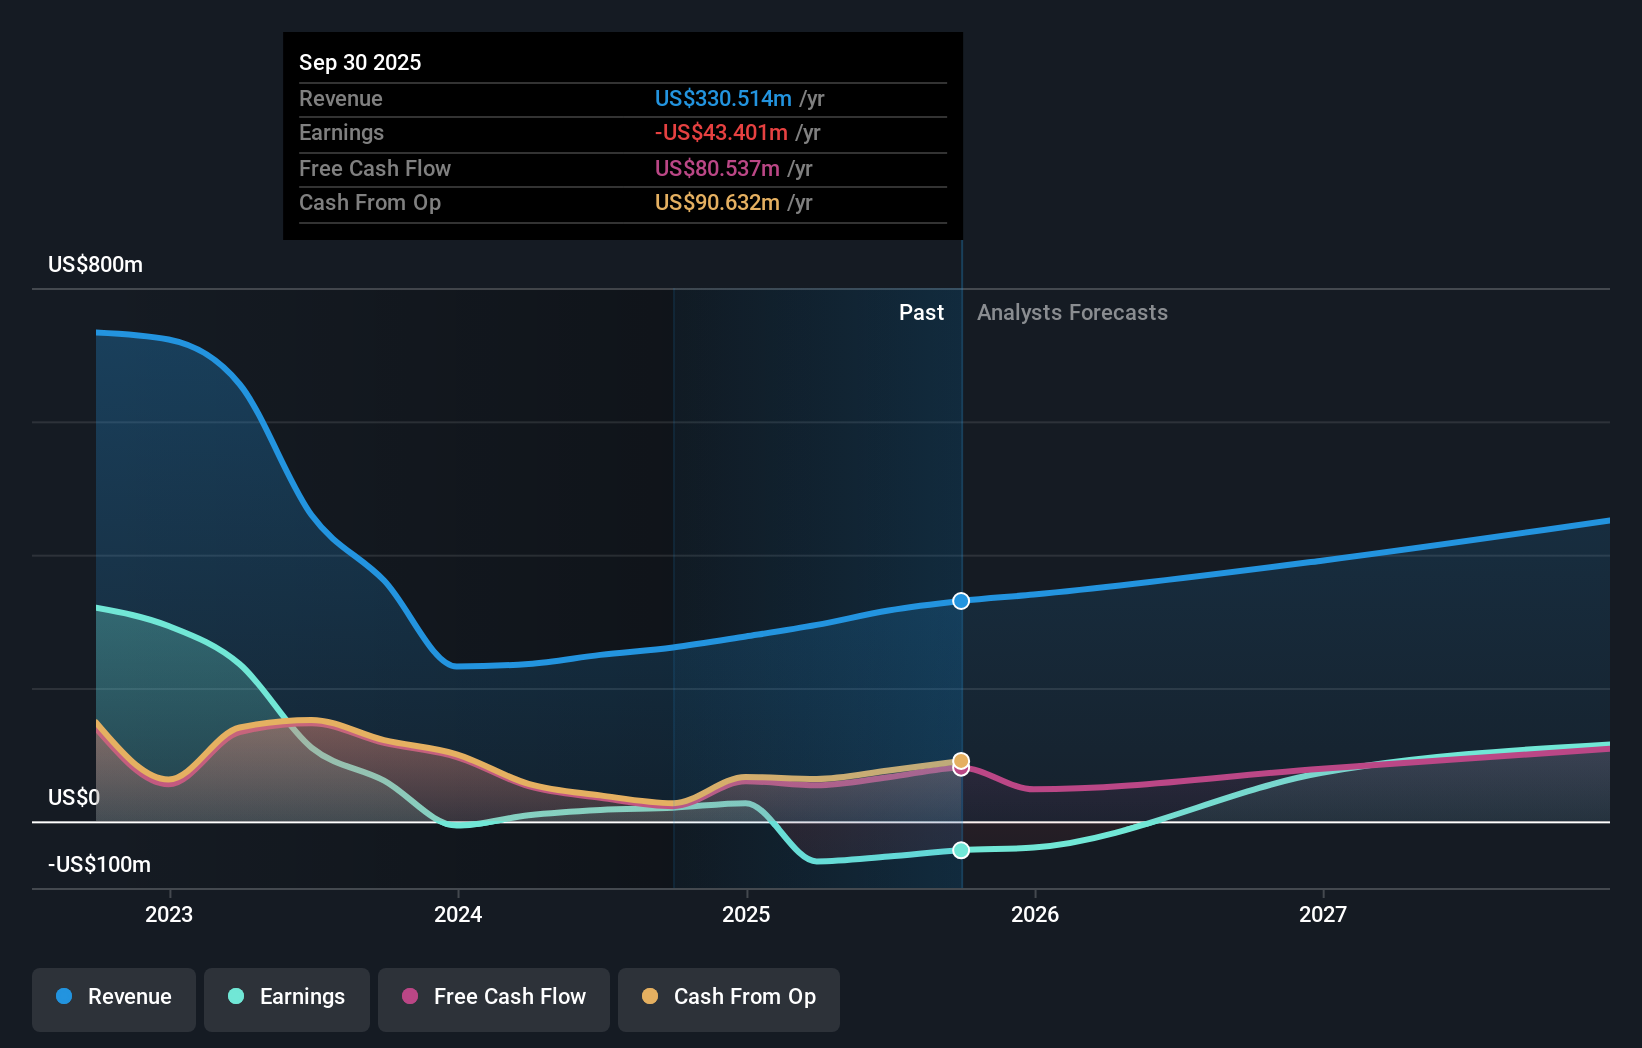Image resolution: width=1642 pixels, height=1048 pixels.
Task: Switch to the Past section of the chart
Action: (921, 312)
